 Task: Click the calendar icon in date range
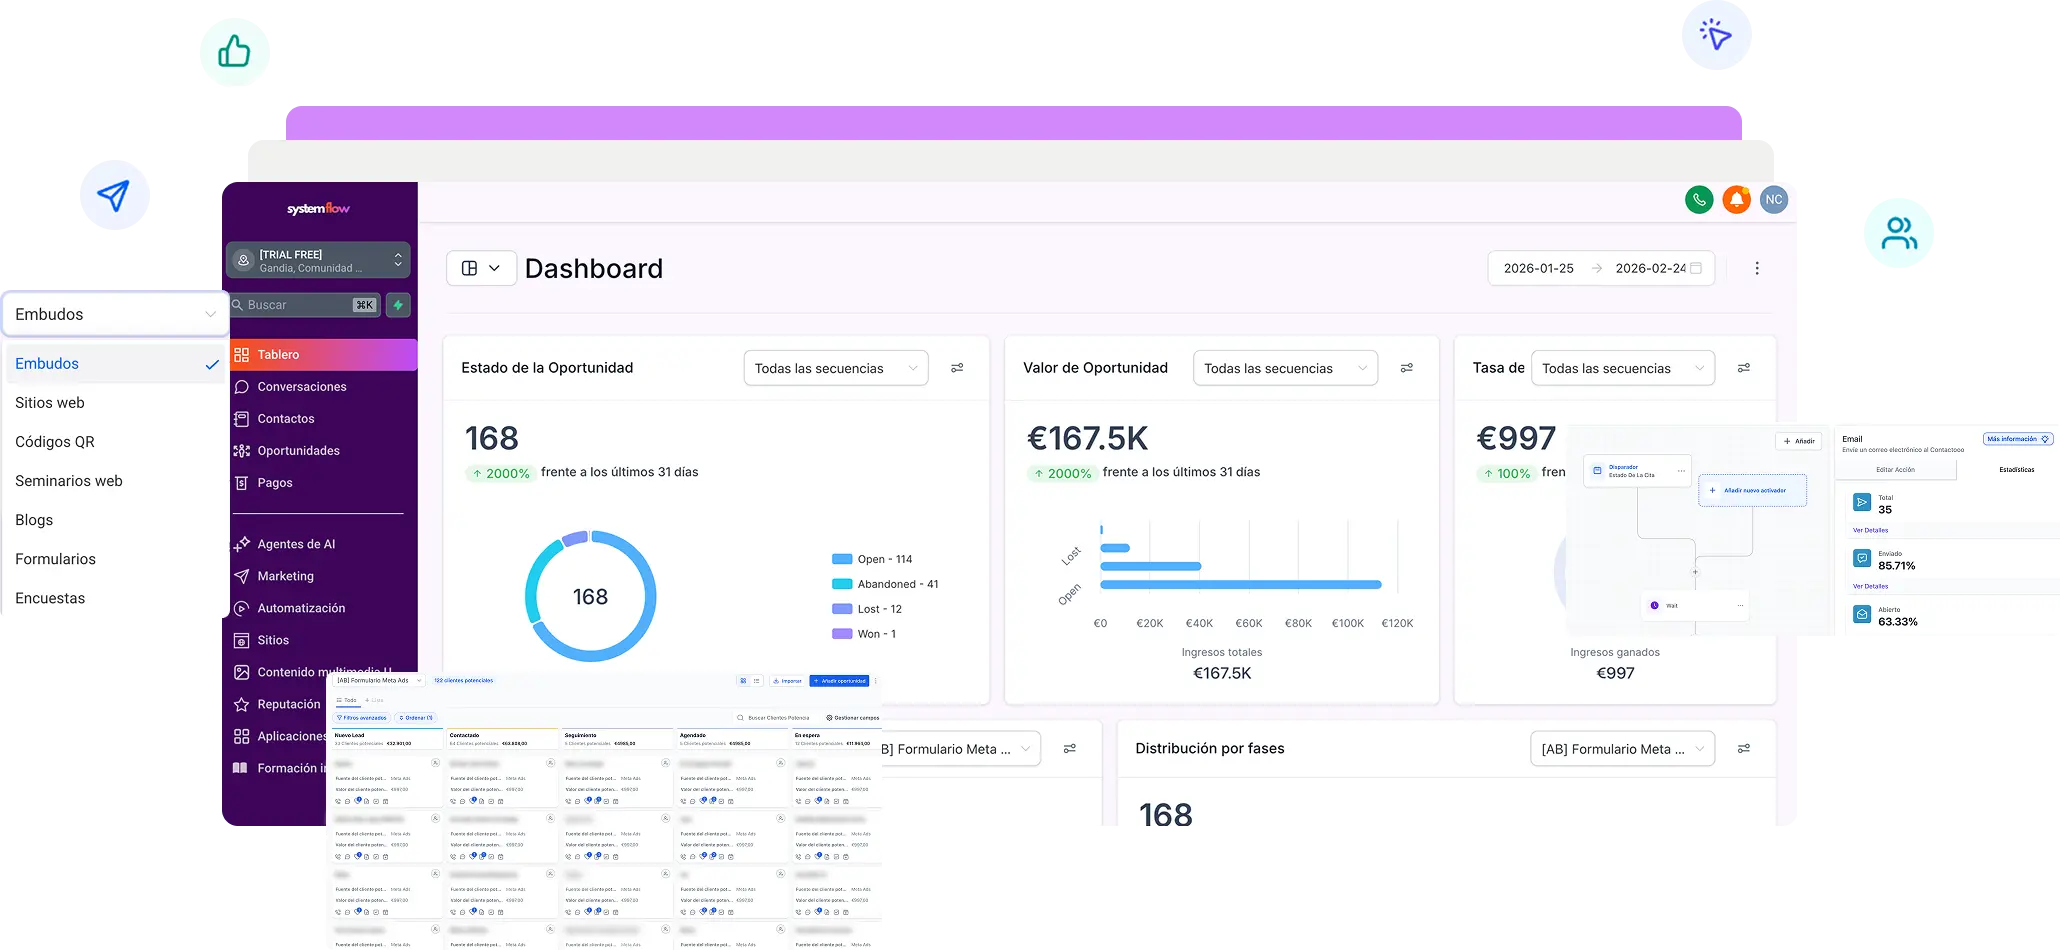point(1695,268)
